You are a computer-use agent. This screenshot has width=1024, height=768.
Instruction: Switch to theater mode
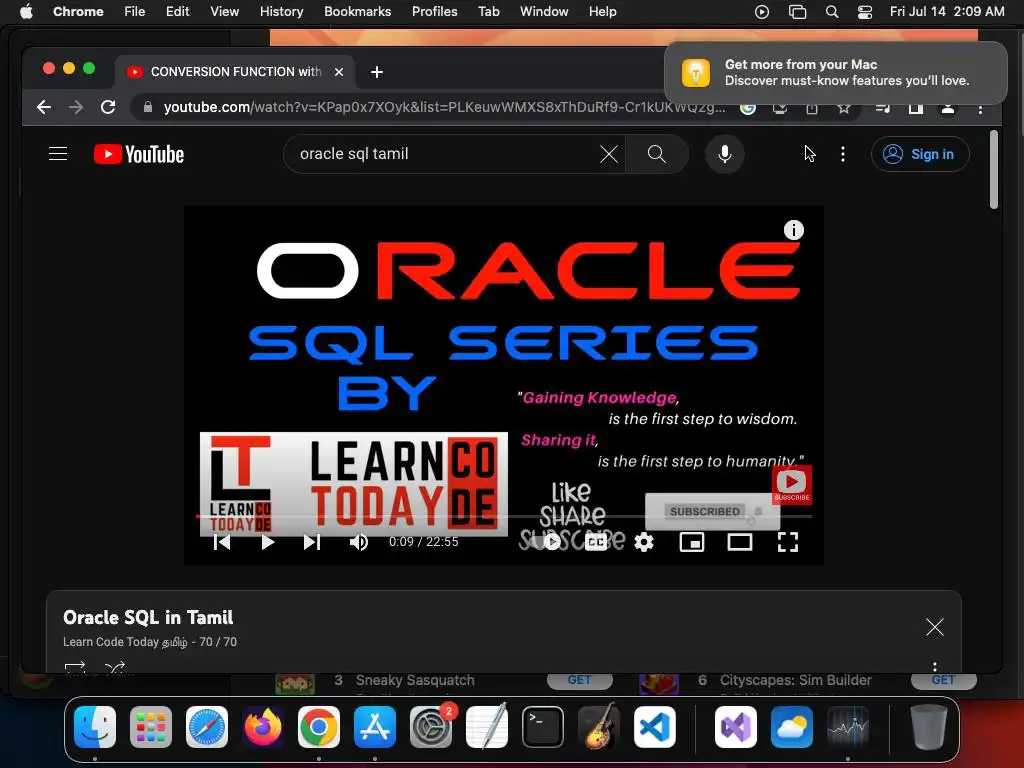(740, 542)
